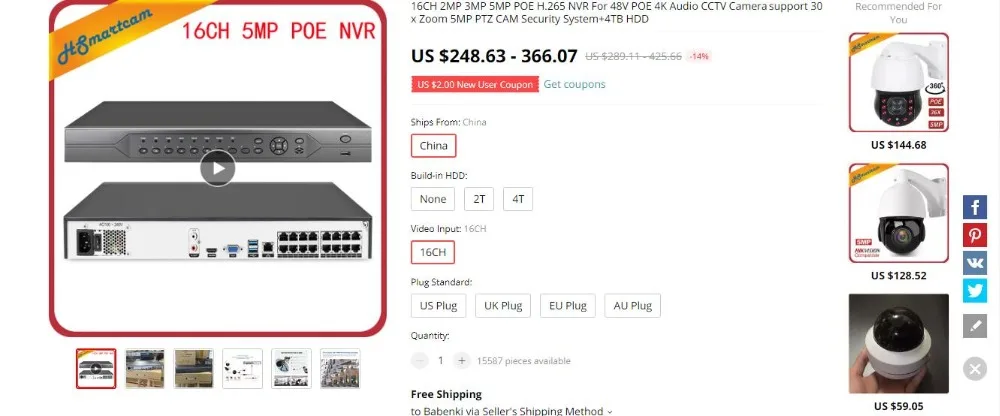The width and height of the screenshot is (1000, 416).
Task: Increase quantity with the plus button
Action: pyautogui.click(x=462, y=360)
